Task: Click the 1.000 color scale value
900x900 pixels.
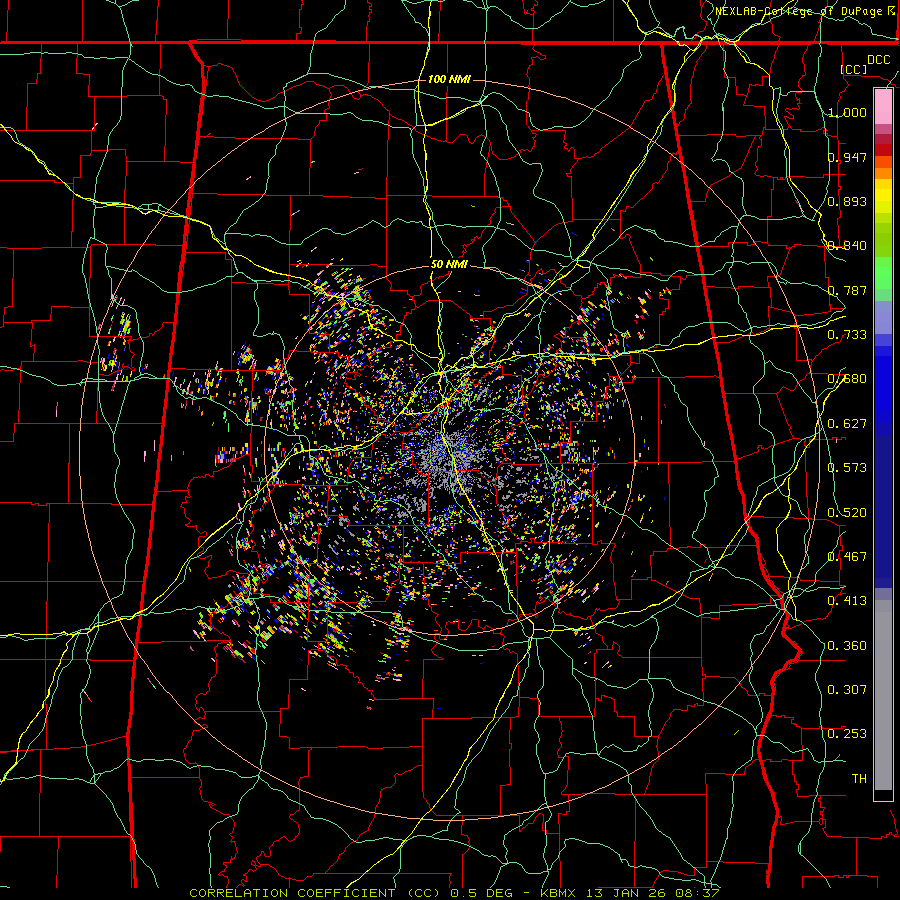Action: pyautogui.click(x=847, y=112)
